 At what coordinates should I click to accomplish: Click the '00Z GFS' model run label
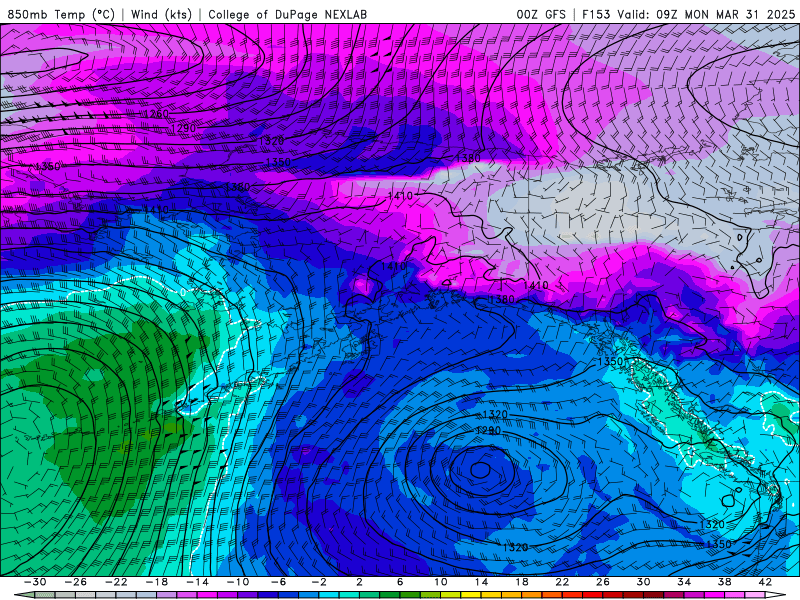pos(541,14)
